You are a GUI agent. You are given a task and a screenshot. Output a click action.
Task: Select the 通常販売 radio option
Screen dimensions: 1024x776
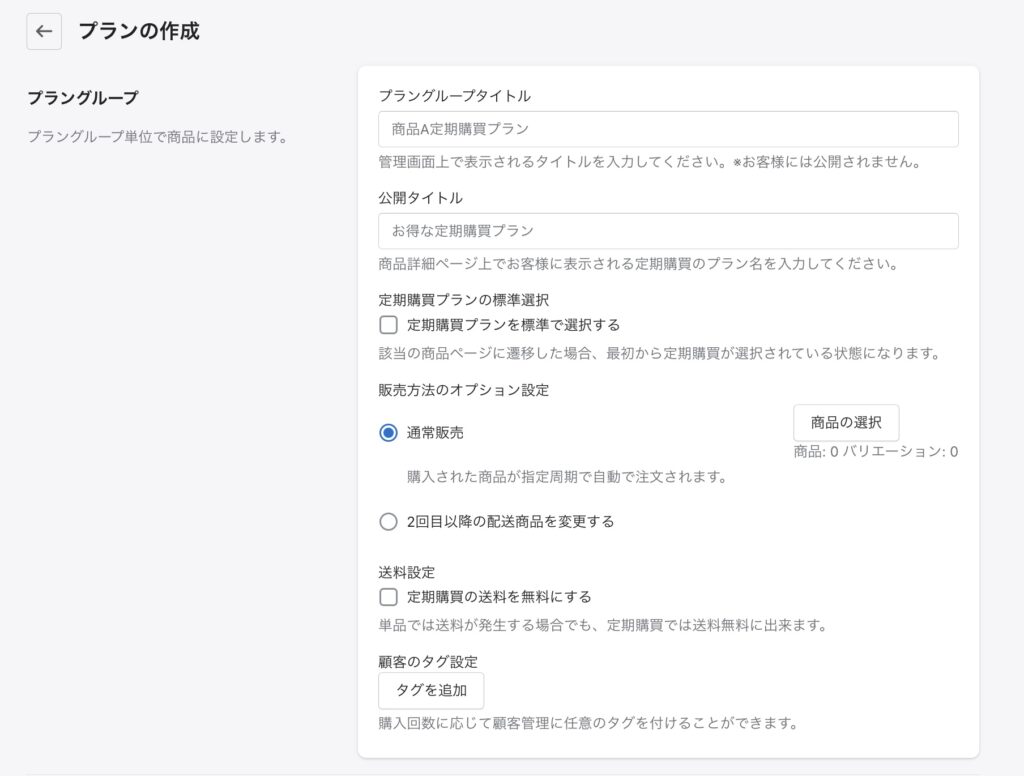[389, 432]
